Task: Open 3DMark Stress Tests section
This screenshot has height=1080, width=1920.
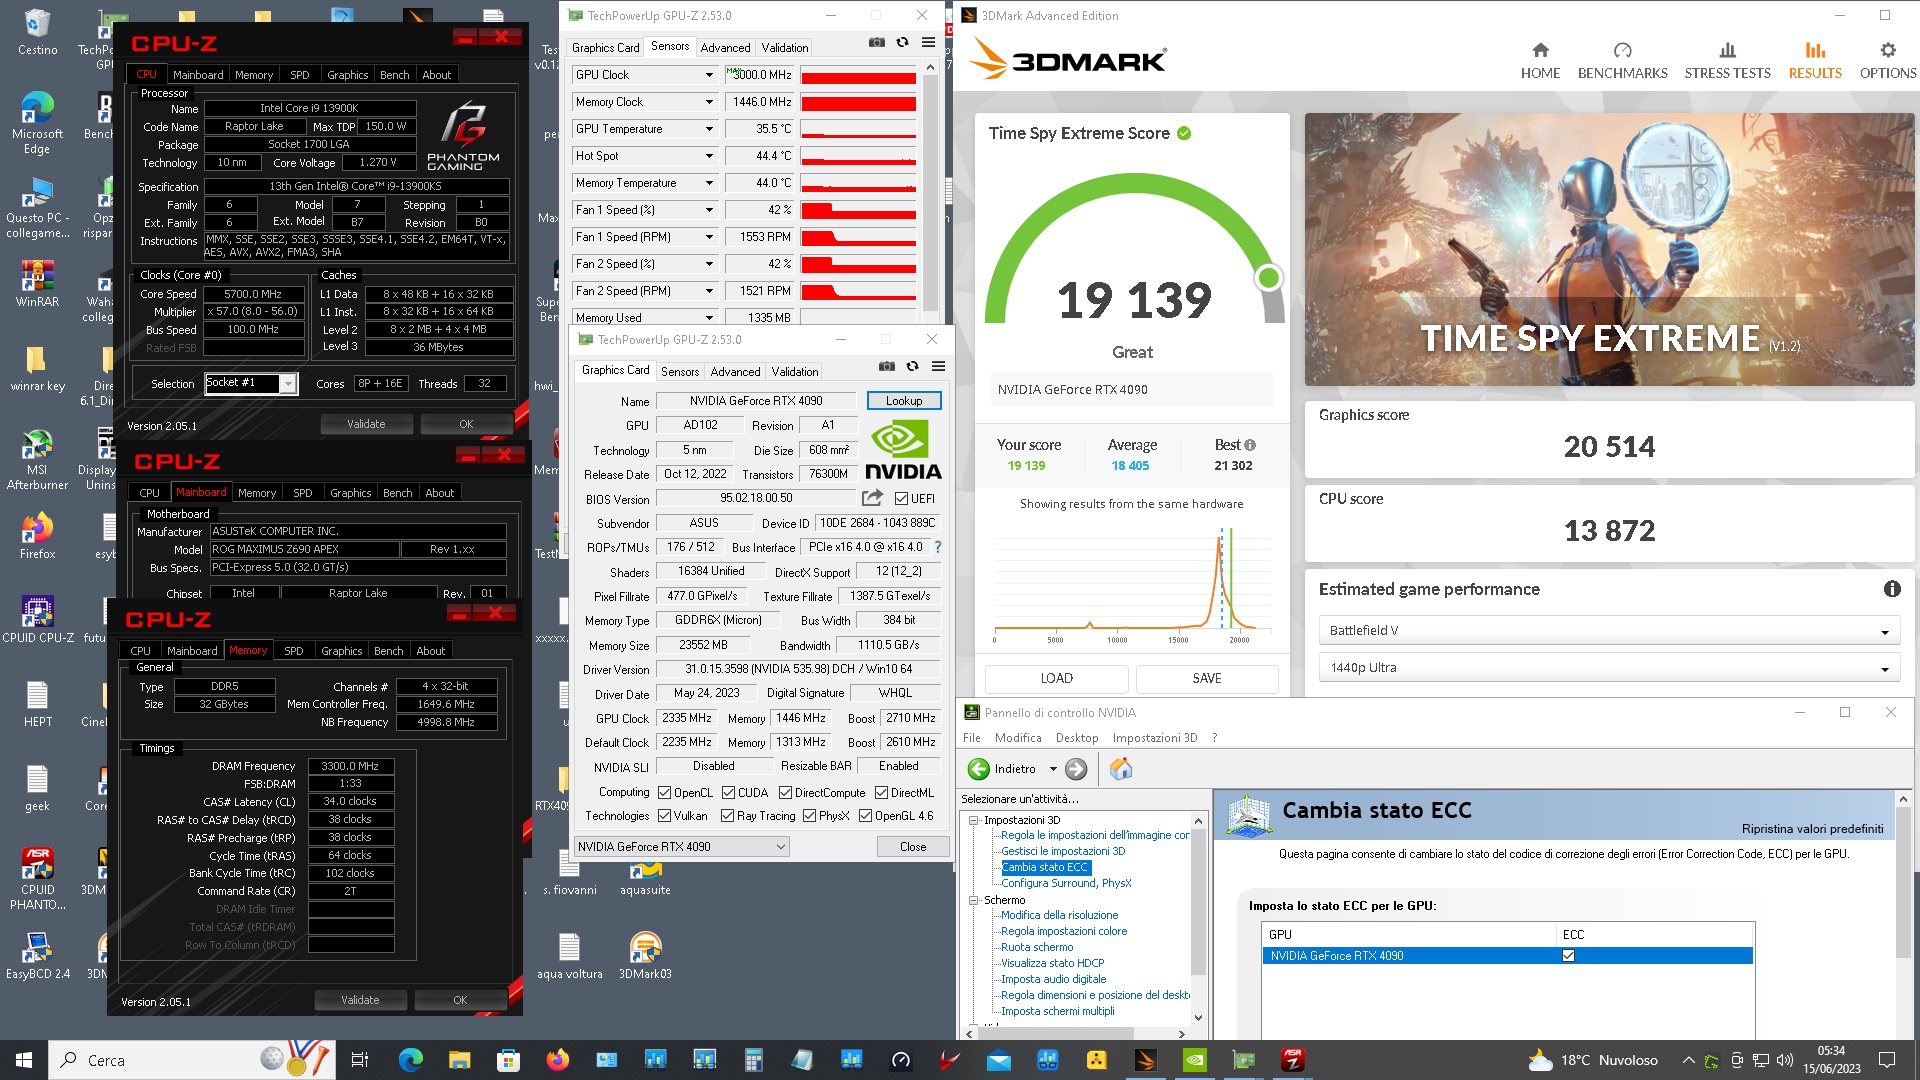Action: click(1727, 60)
